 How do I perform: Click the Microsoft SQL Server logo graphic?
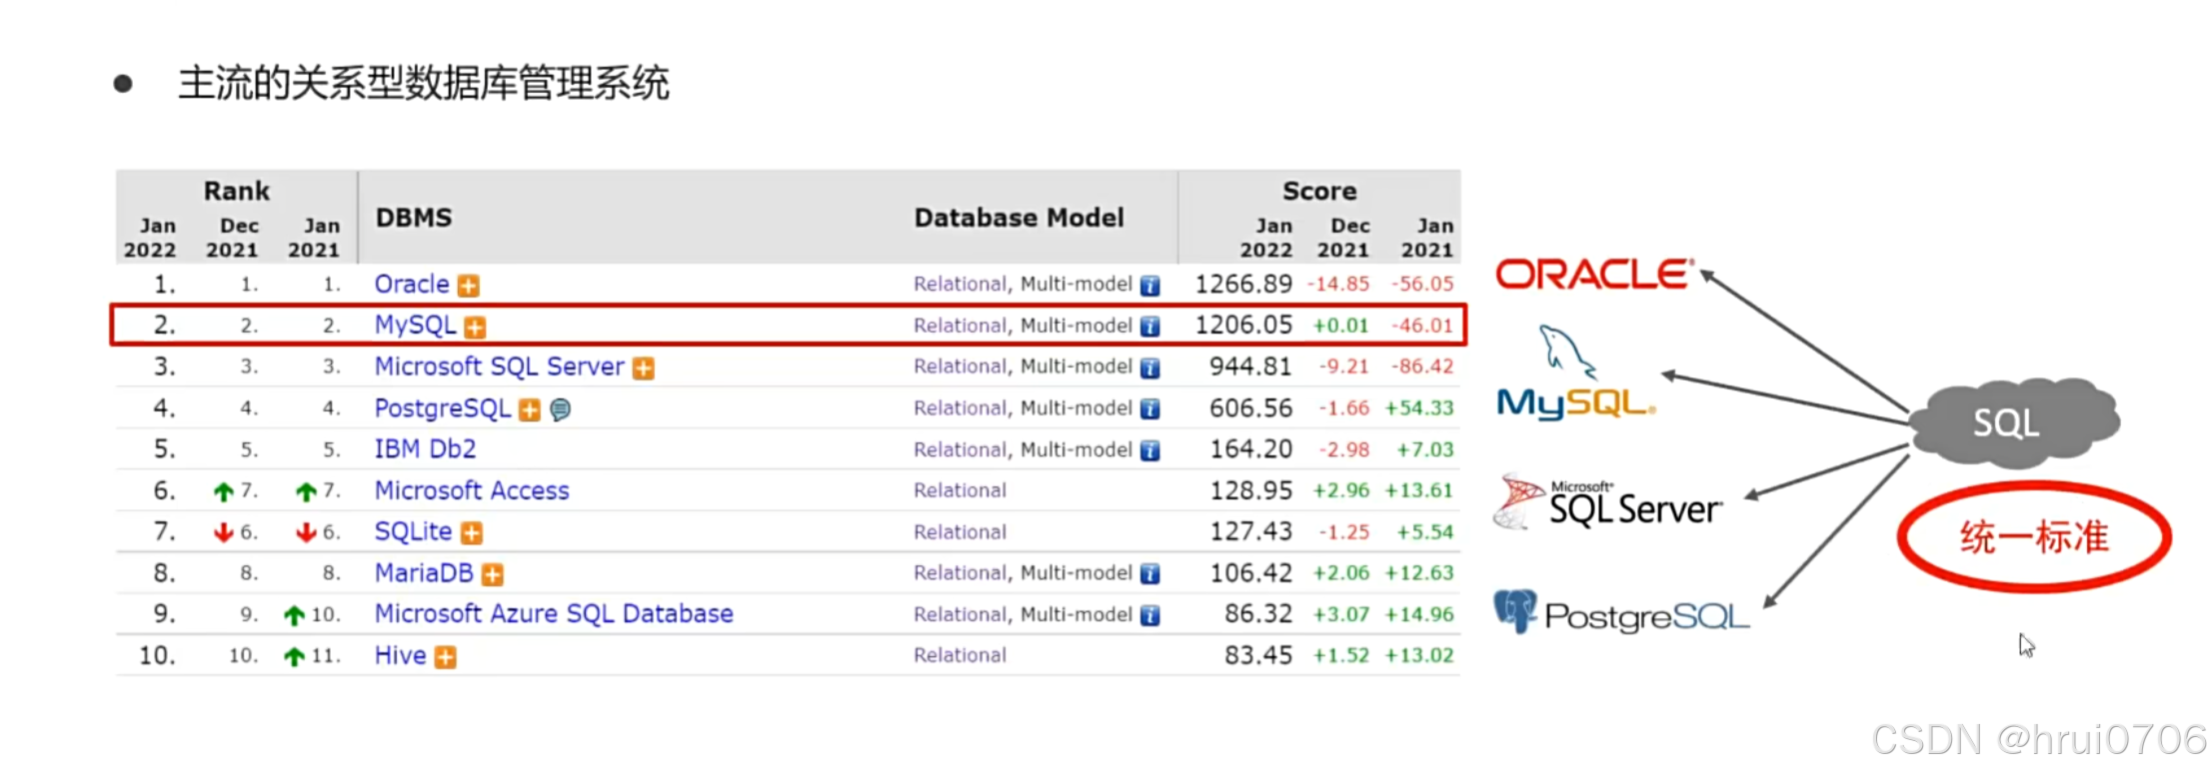pos(1607,502)
